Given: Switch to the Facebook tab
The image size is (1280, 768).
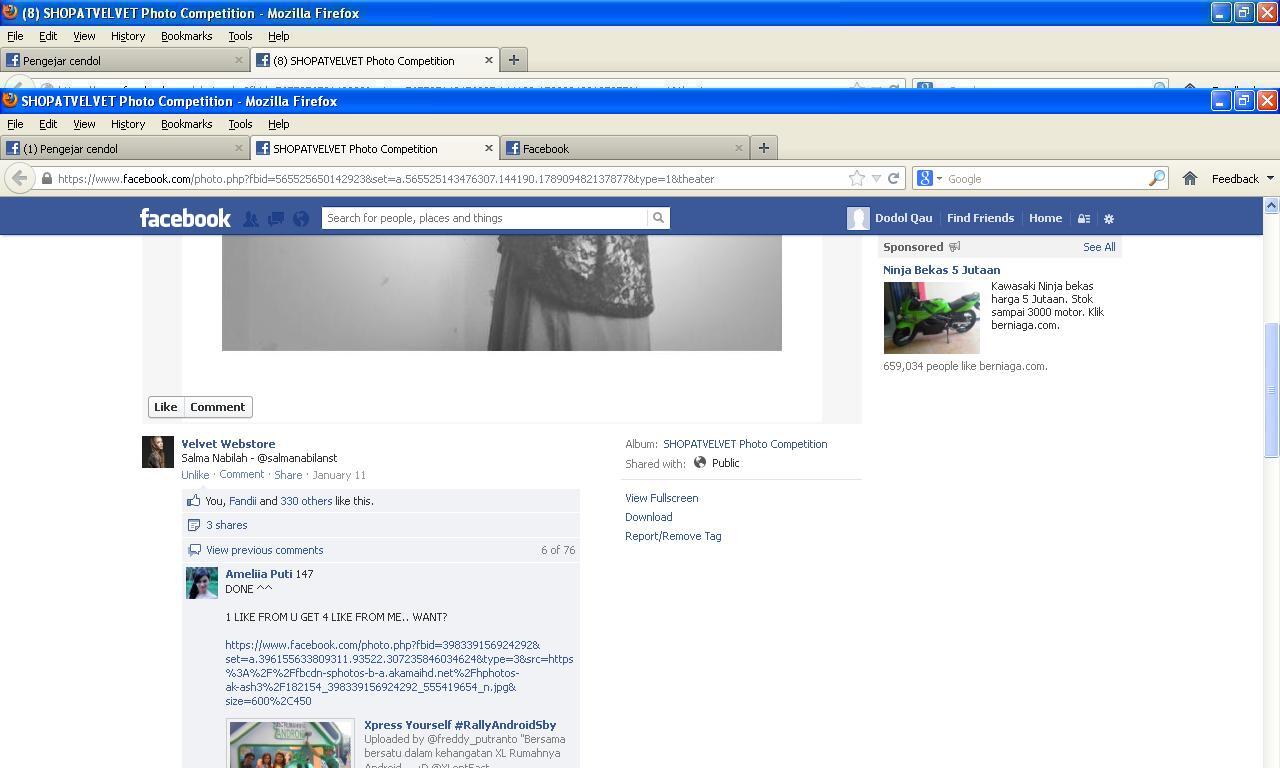Looking at the screenshot, I should coord(624,148).
